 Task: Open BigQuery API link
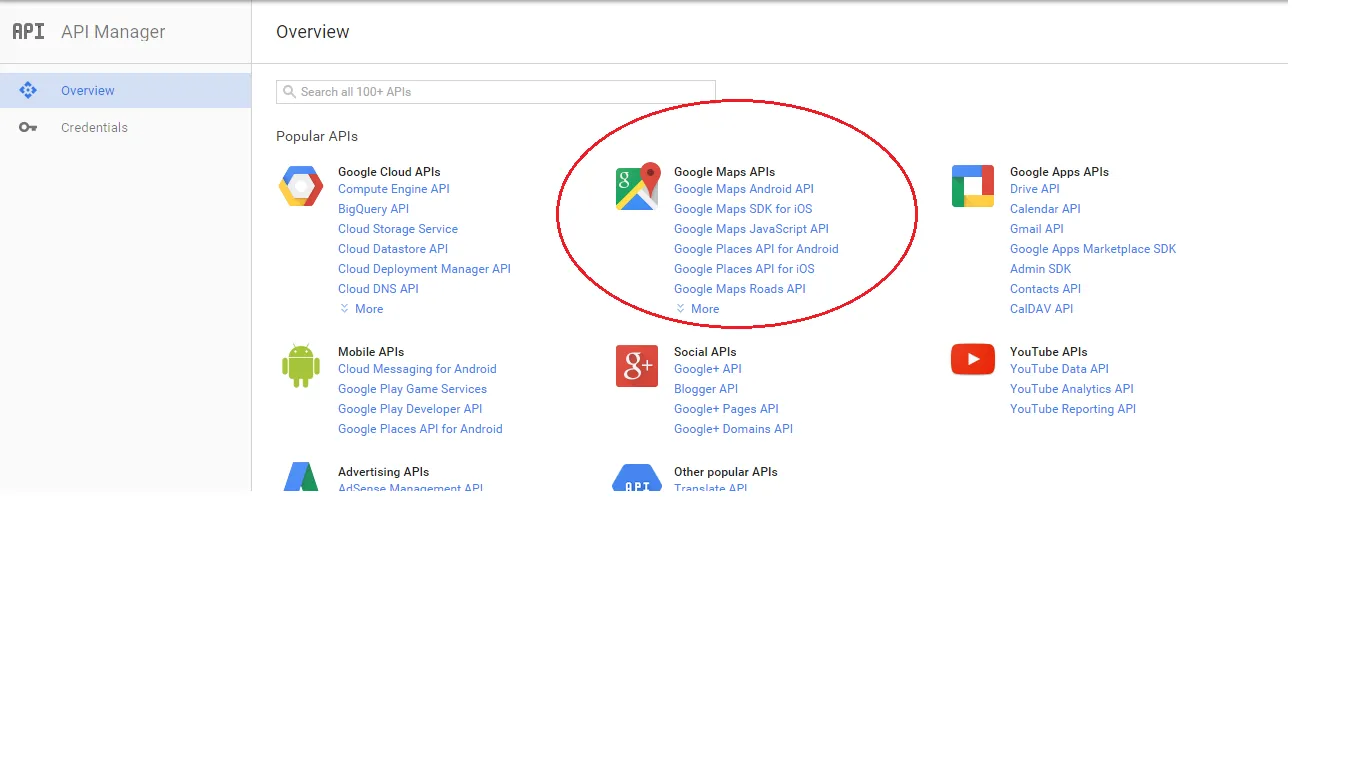(373, 209)
